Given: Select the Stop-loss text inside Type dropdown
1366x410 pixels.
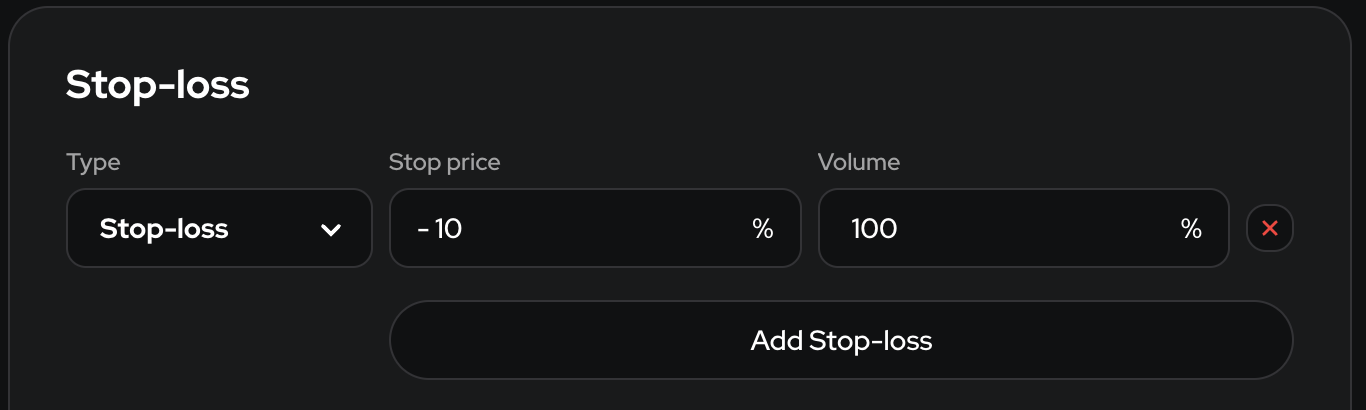Looking at the screenshot, I should [164, 229].
